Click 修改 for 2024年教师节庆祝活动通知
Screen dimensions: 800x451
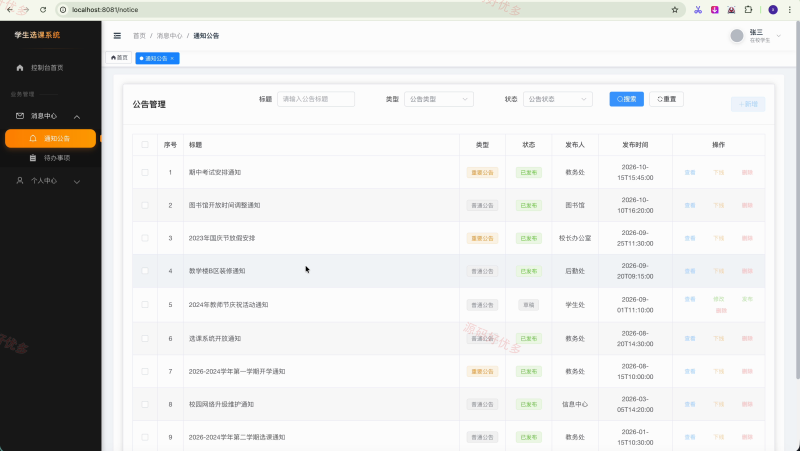pyautogui.click(x=718, y=299)
